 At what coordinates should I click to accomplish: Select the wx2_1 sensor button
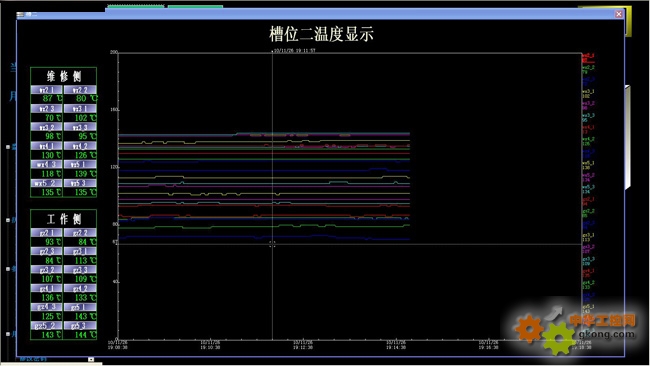click(46, 90)
